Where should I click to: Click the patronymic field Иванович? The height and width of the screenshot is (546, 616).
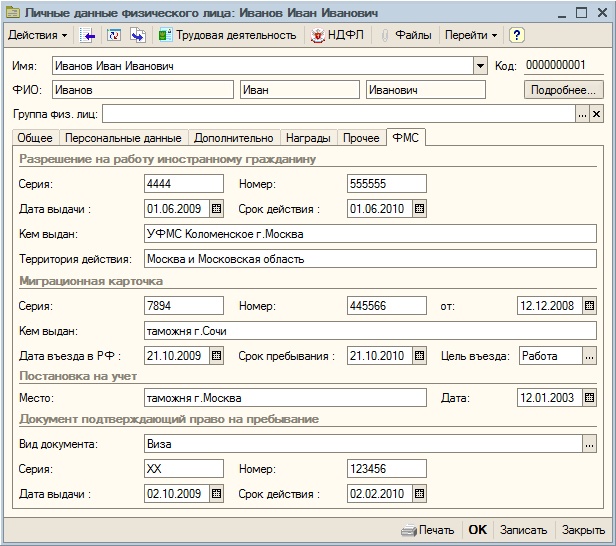(x=426, y=90)
